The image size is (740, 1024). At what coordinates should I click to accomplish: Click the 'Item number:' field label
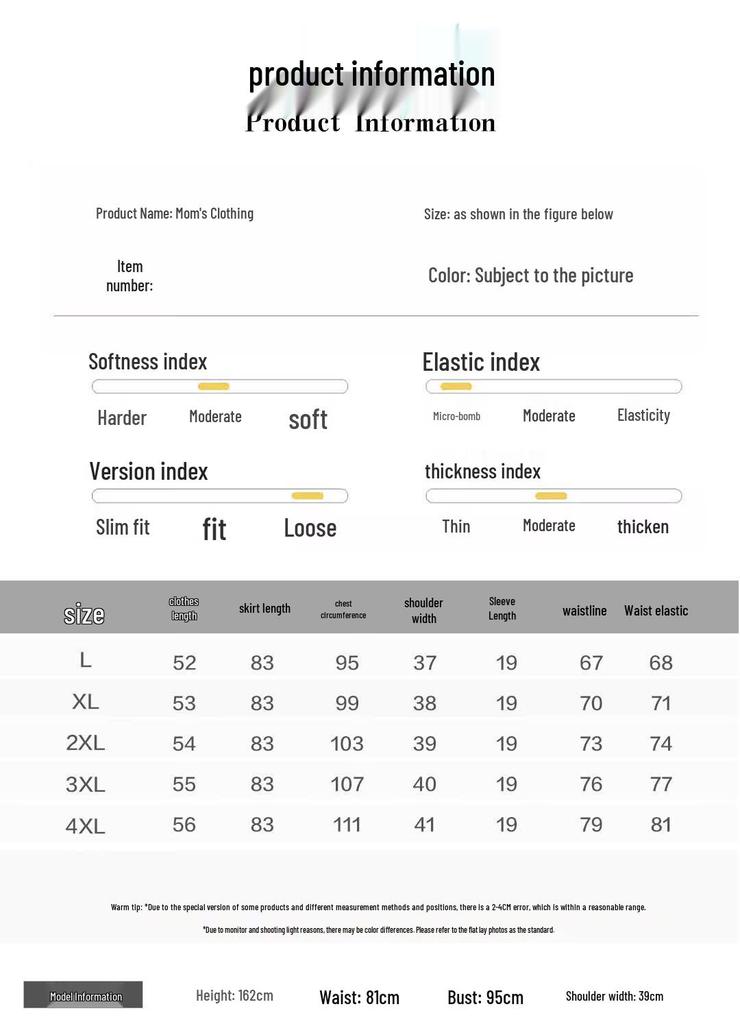129,276
